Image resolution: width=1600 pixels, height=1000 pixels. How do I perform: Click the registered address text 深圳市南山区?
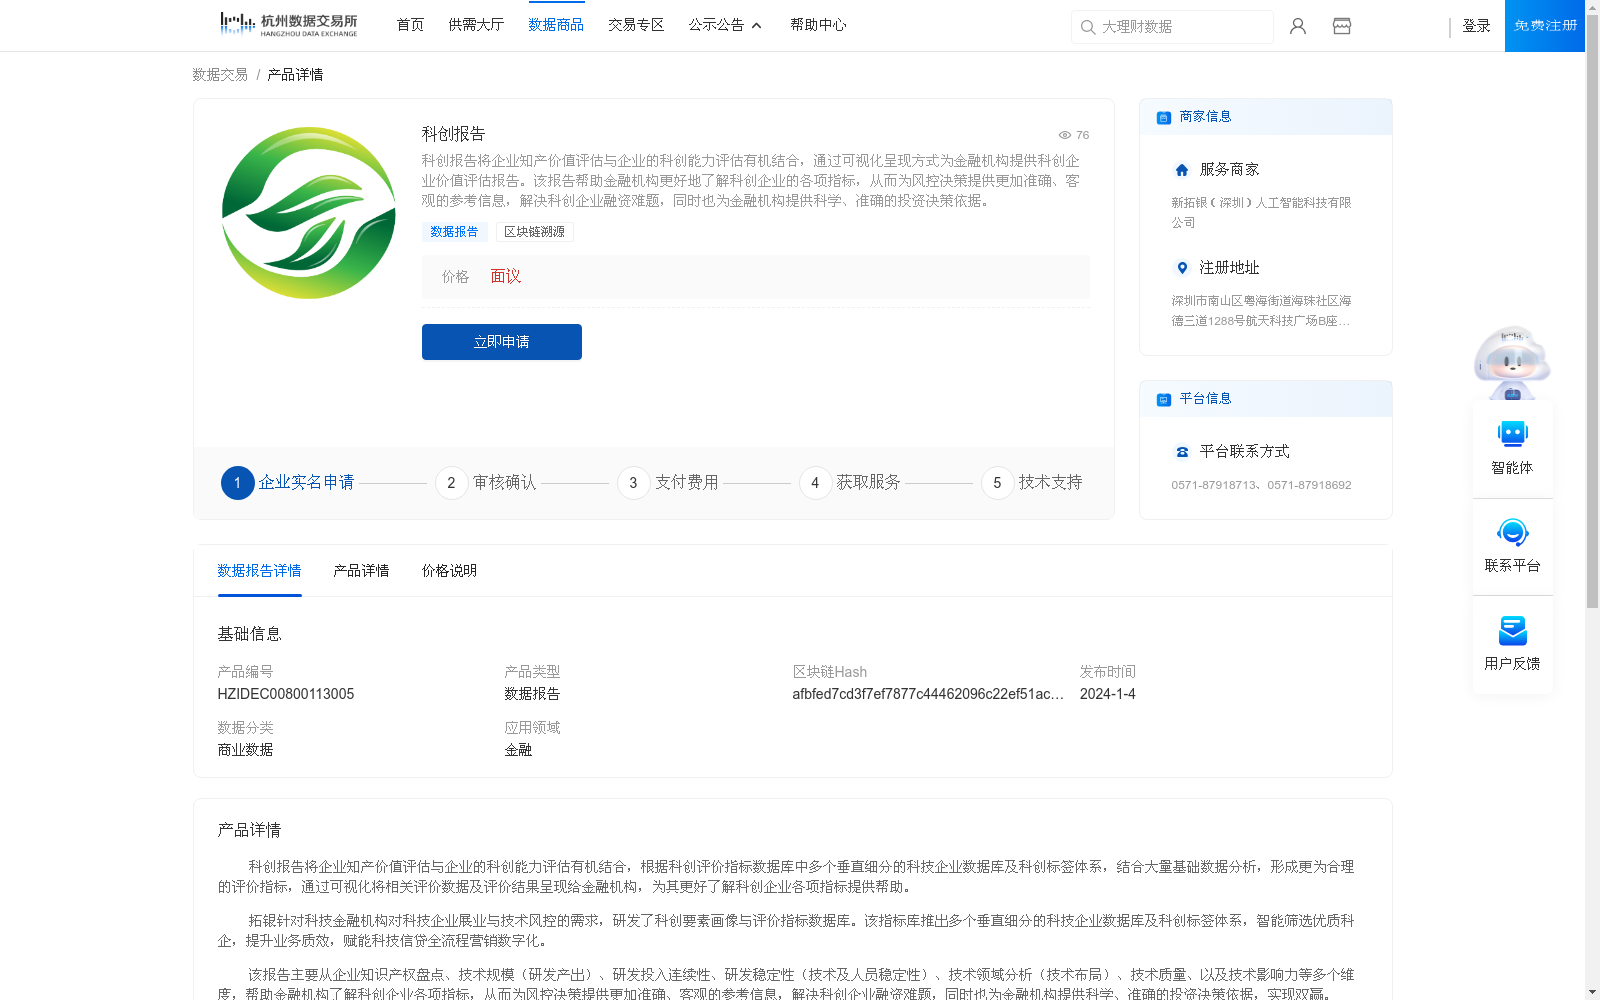(x=1261, y=311)
